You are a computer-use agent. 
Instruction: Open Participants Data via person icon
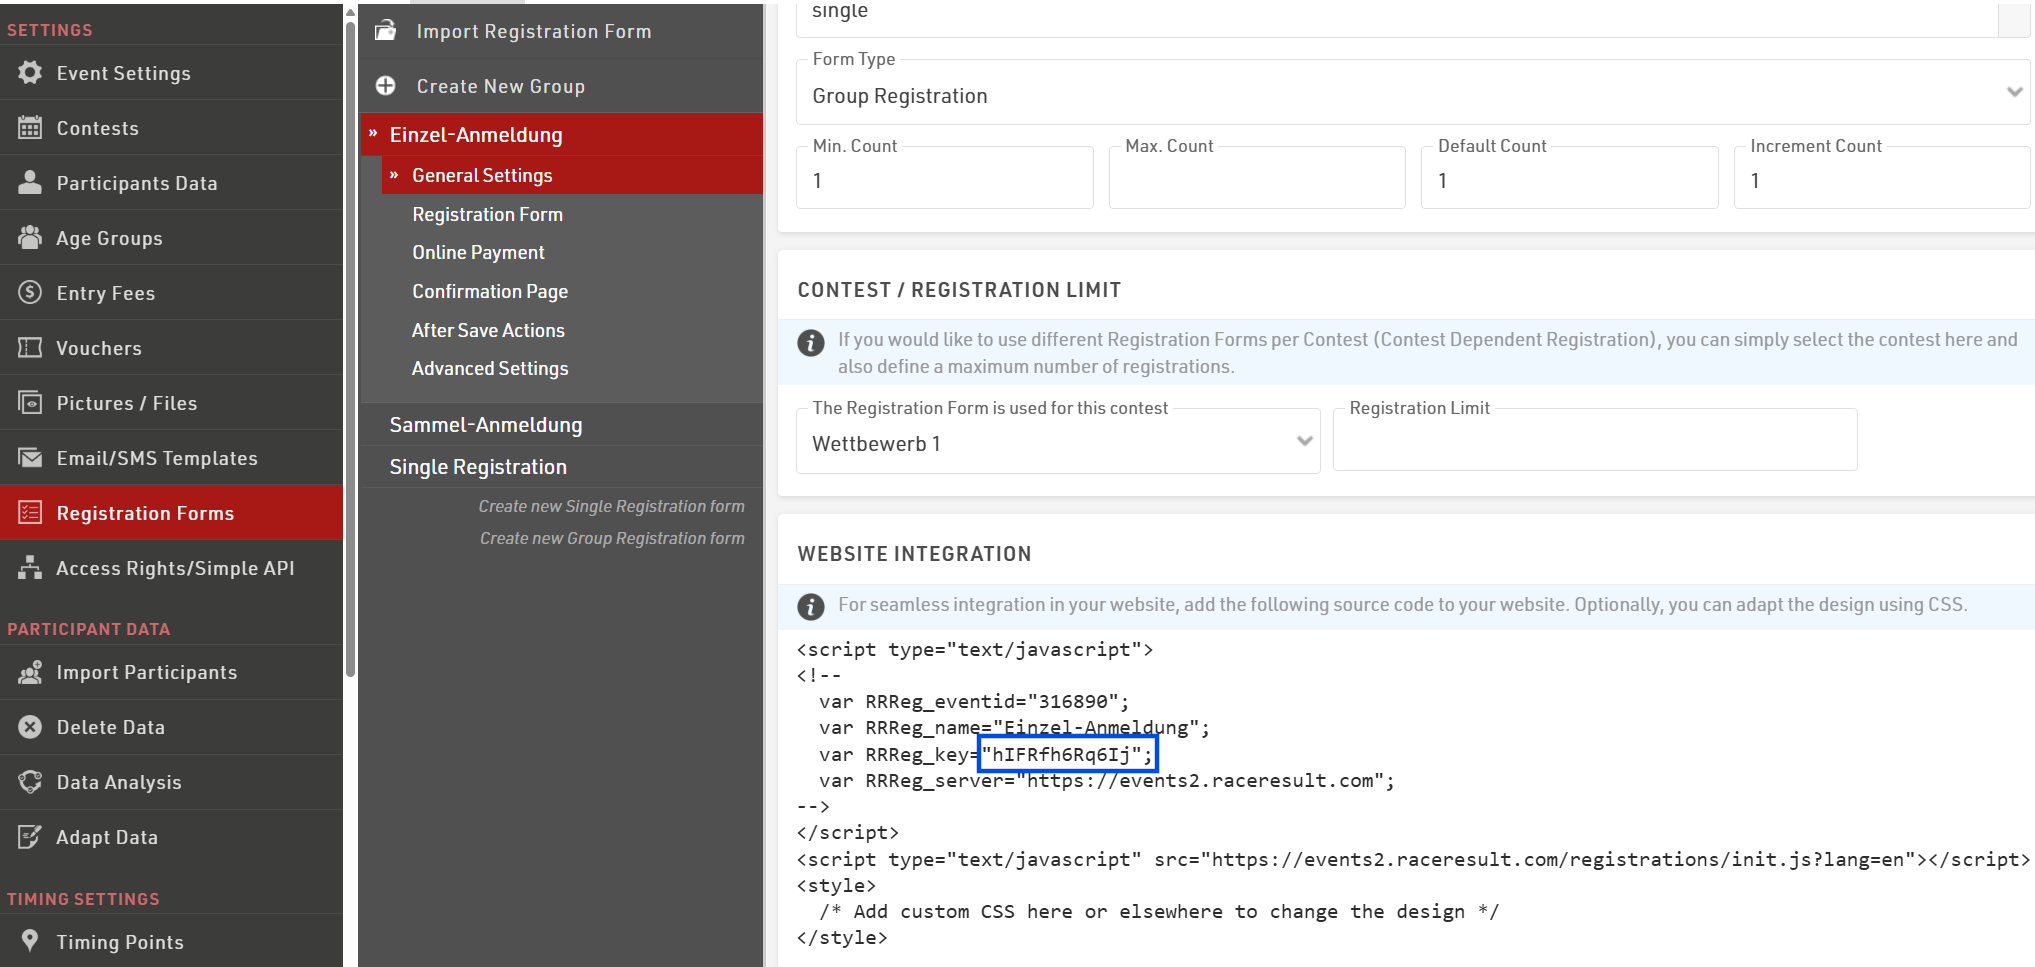pyautogui.click(x=30, y=183)
